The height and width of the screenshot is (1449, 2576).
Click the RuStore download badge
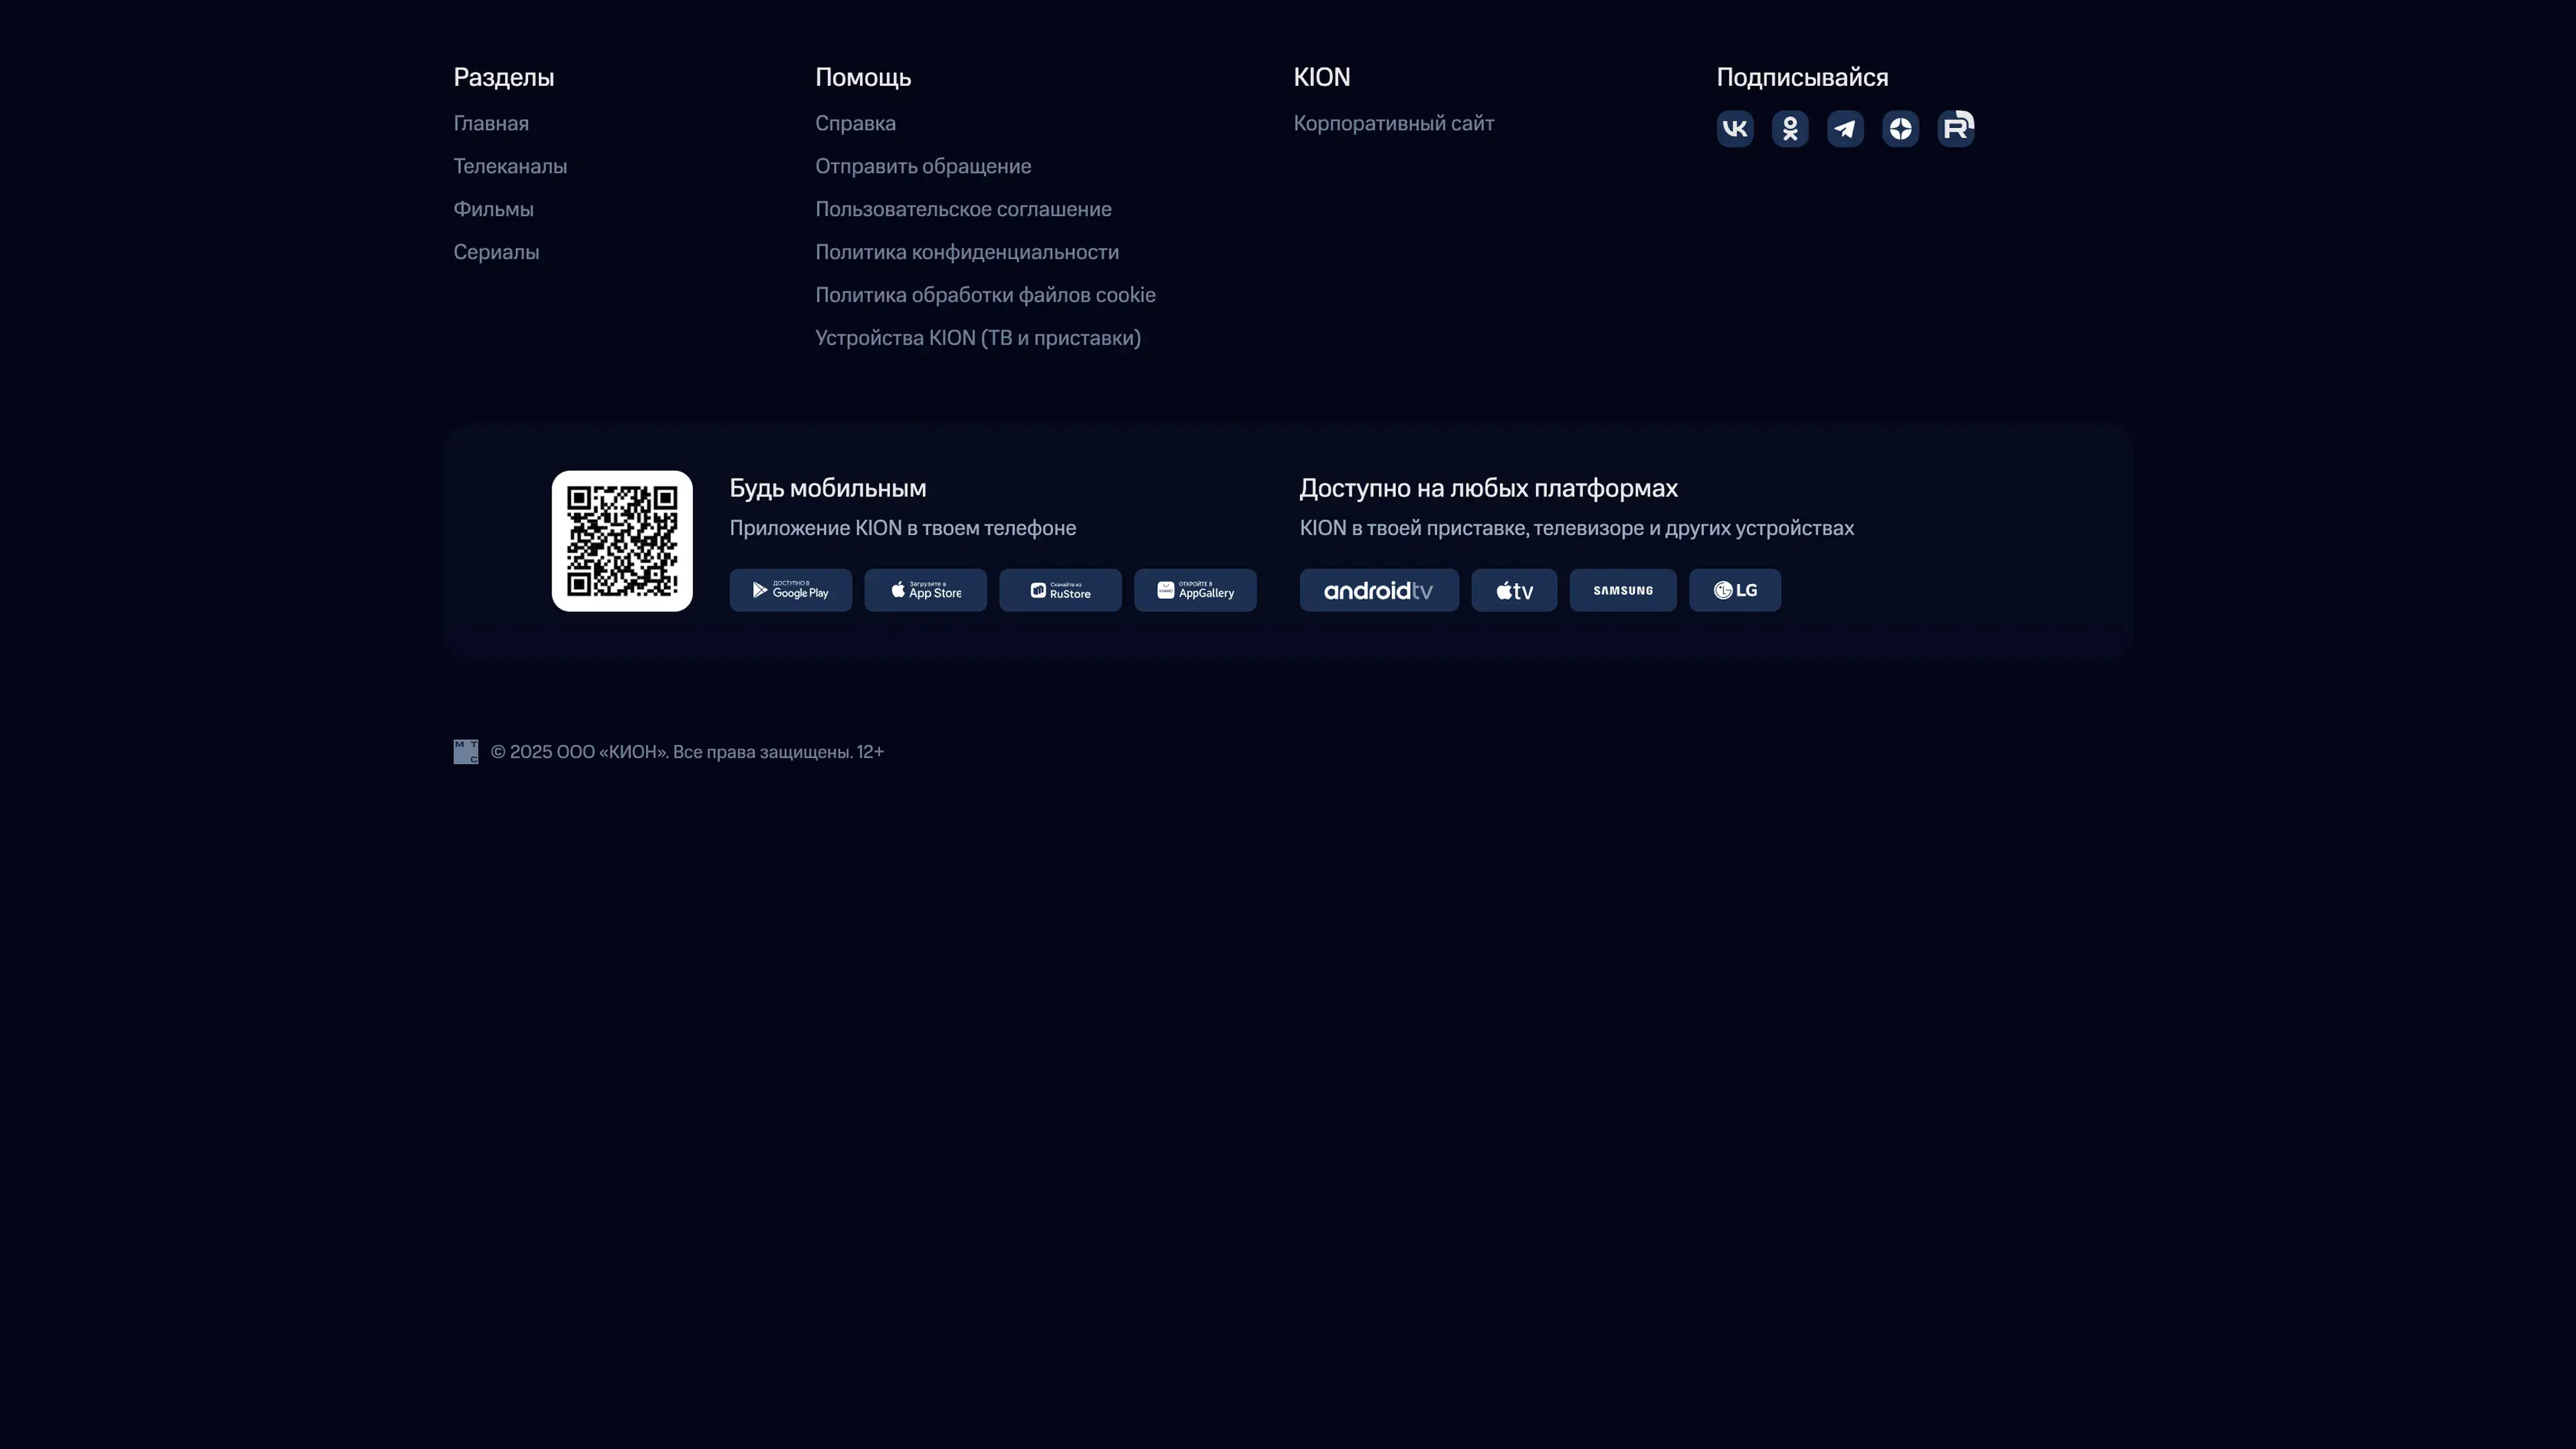[x=1060, y=590]
